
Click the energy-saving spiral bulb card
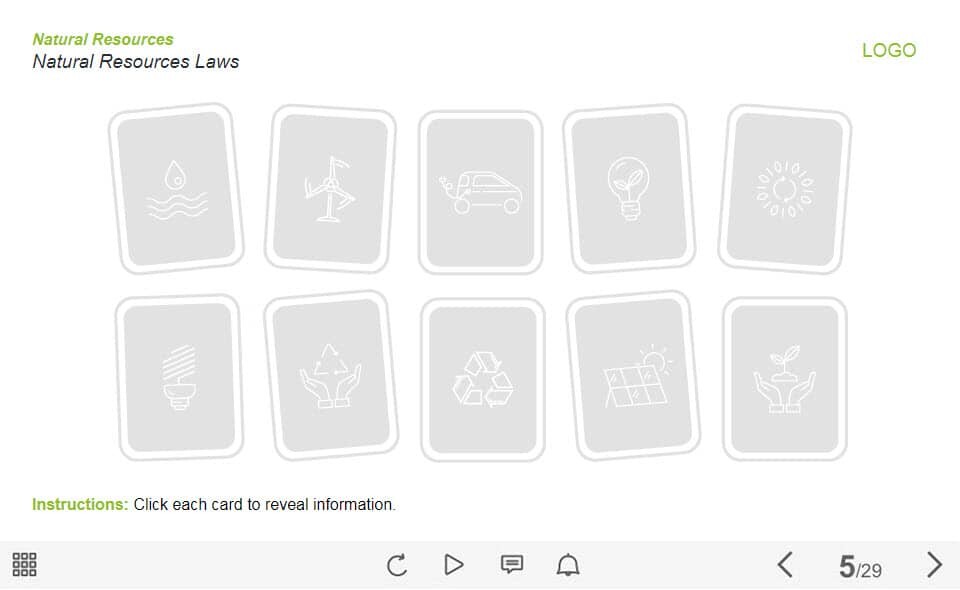(x=179, y=377)
